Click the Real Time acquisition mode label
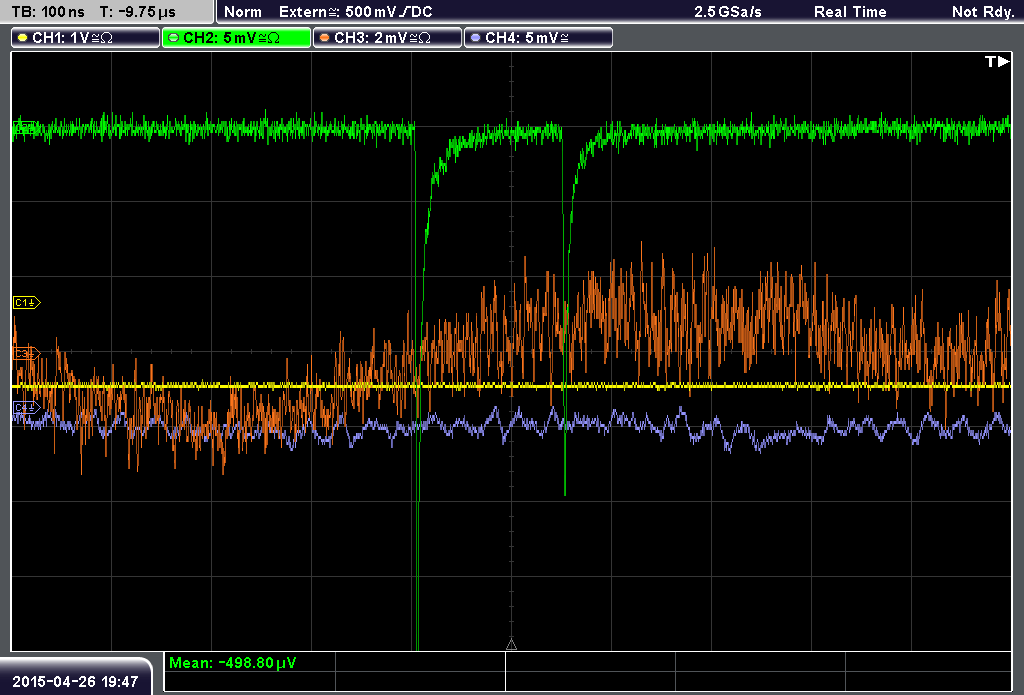The width and height of the screenshot is (1024, 695). coord(850,12)
